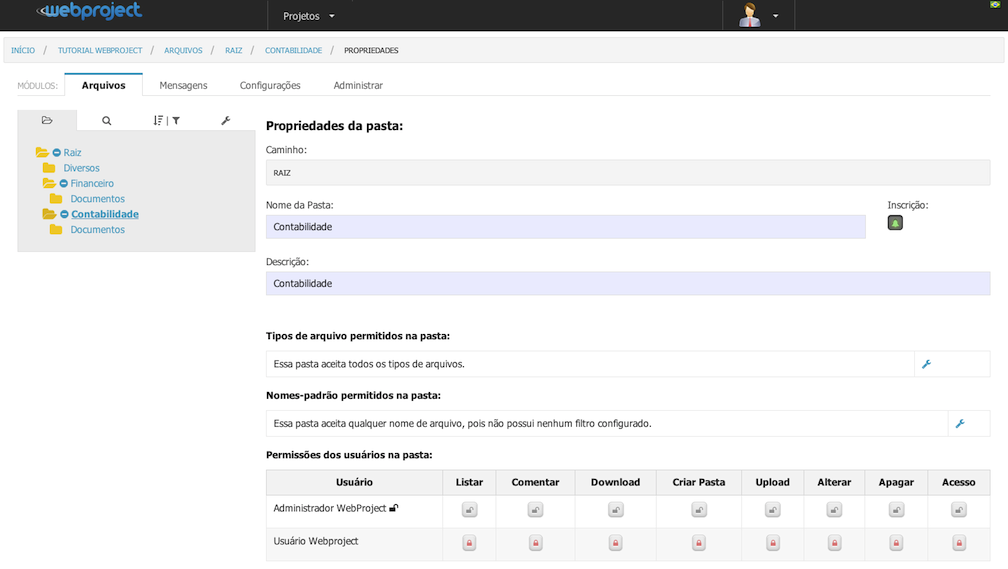Viewport: 1008px width, 569px height.
Task: Toggle the Inscrição bell subscription
Action: (895, 223)
